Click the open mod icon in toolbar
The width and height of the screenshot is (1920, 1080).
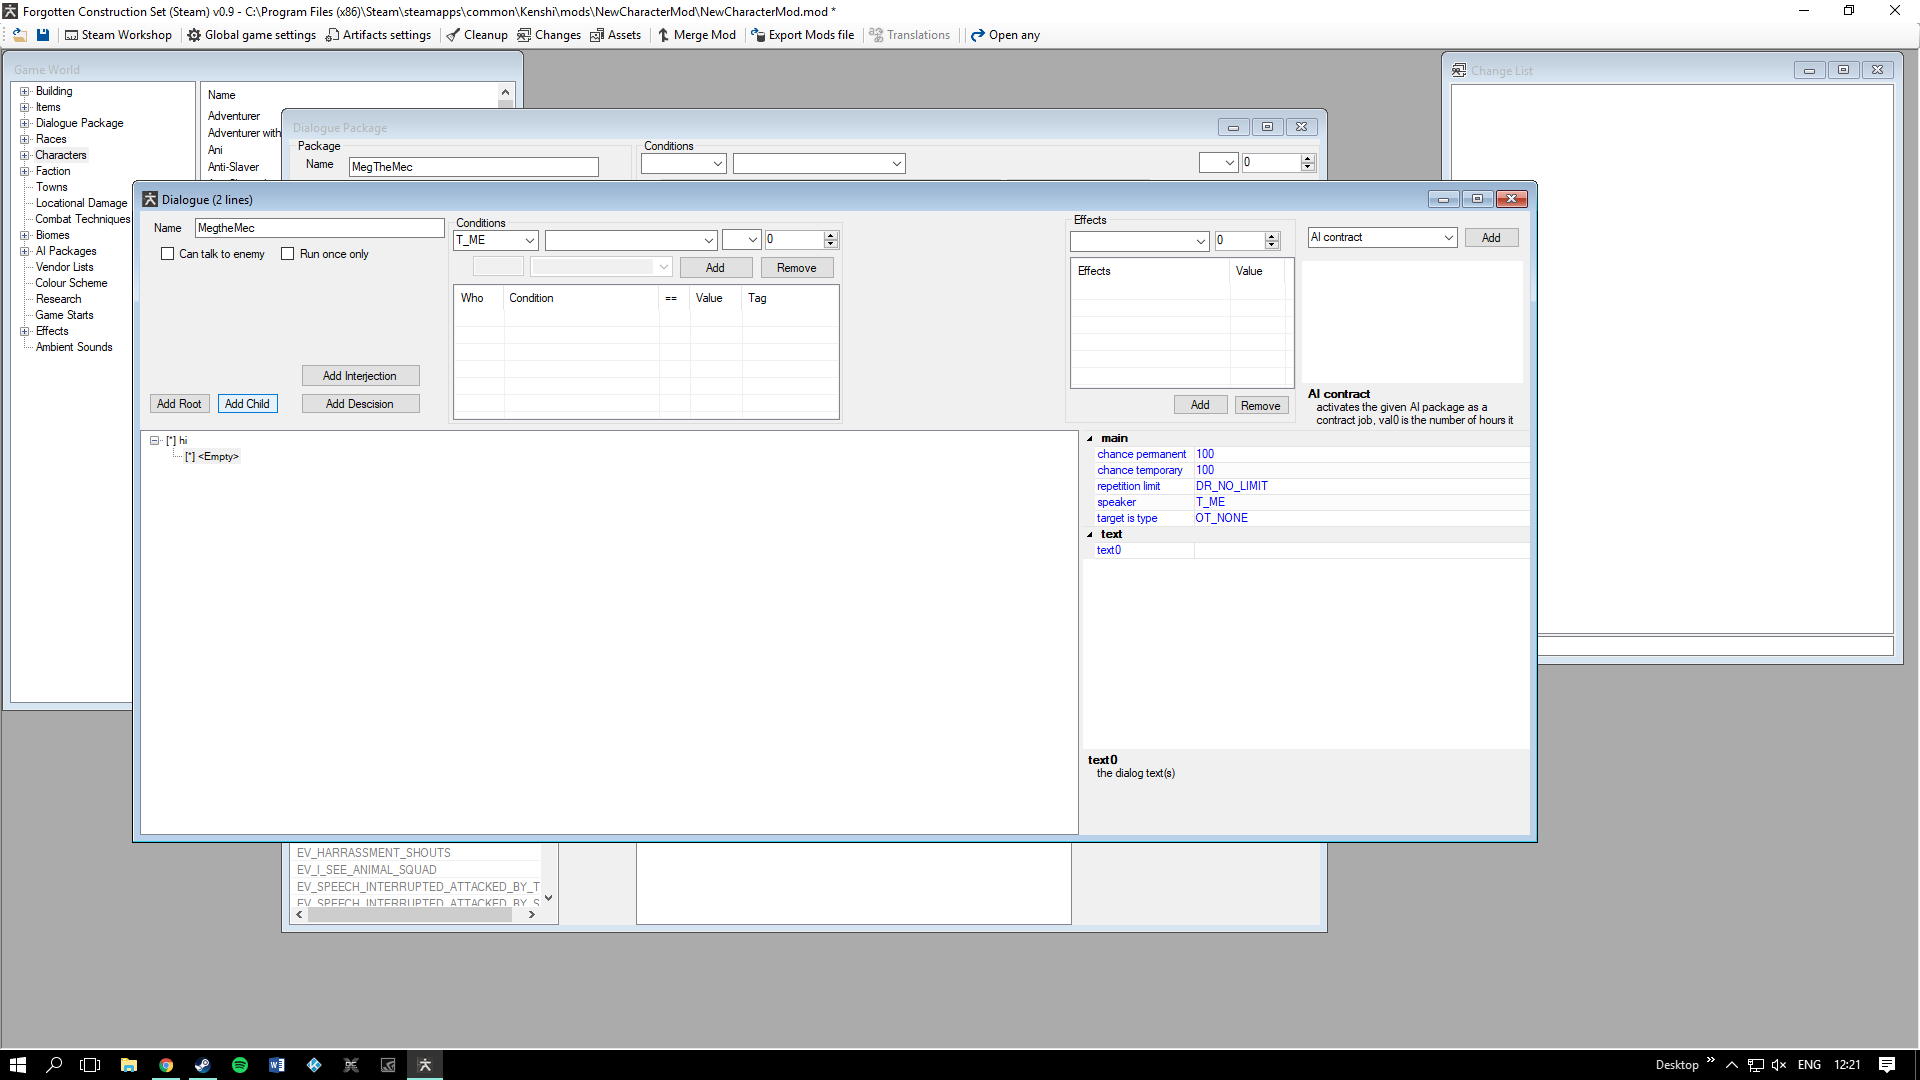pyautogui.click(x=19, y=35)
